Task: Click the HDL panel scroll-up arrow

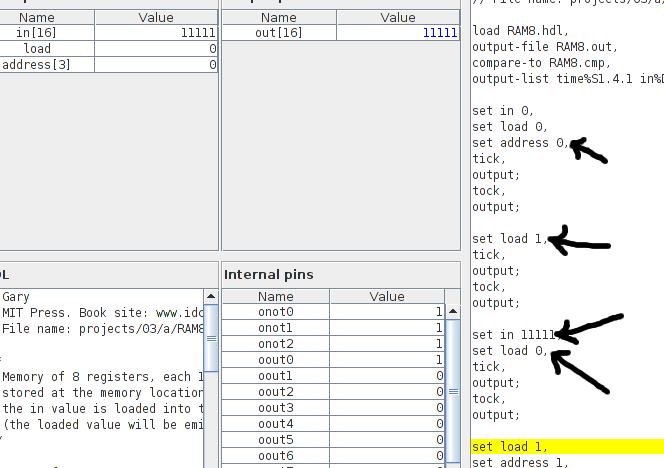Action: 211,297
